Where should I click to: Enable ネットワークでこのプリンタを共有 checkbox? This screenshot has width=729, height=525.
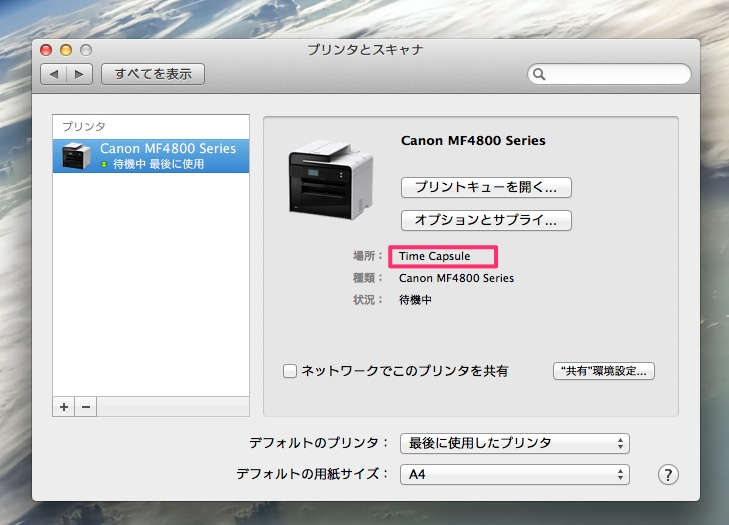pyautogui.click(x=290, y=371)
